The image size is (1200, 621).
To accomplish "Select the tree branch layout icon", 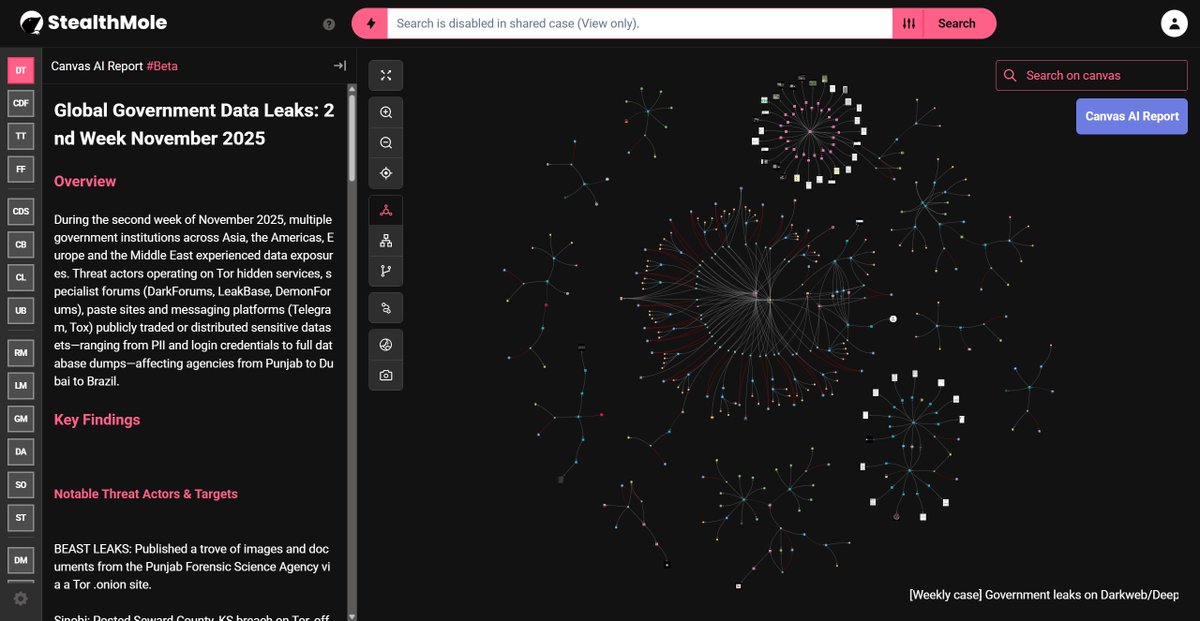I will point(385,271).
